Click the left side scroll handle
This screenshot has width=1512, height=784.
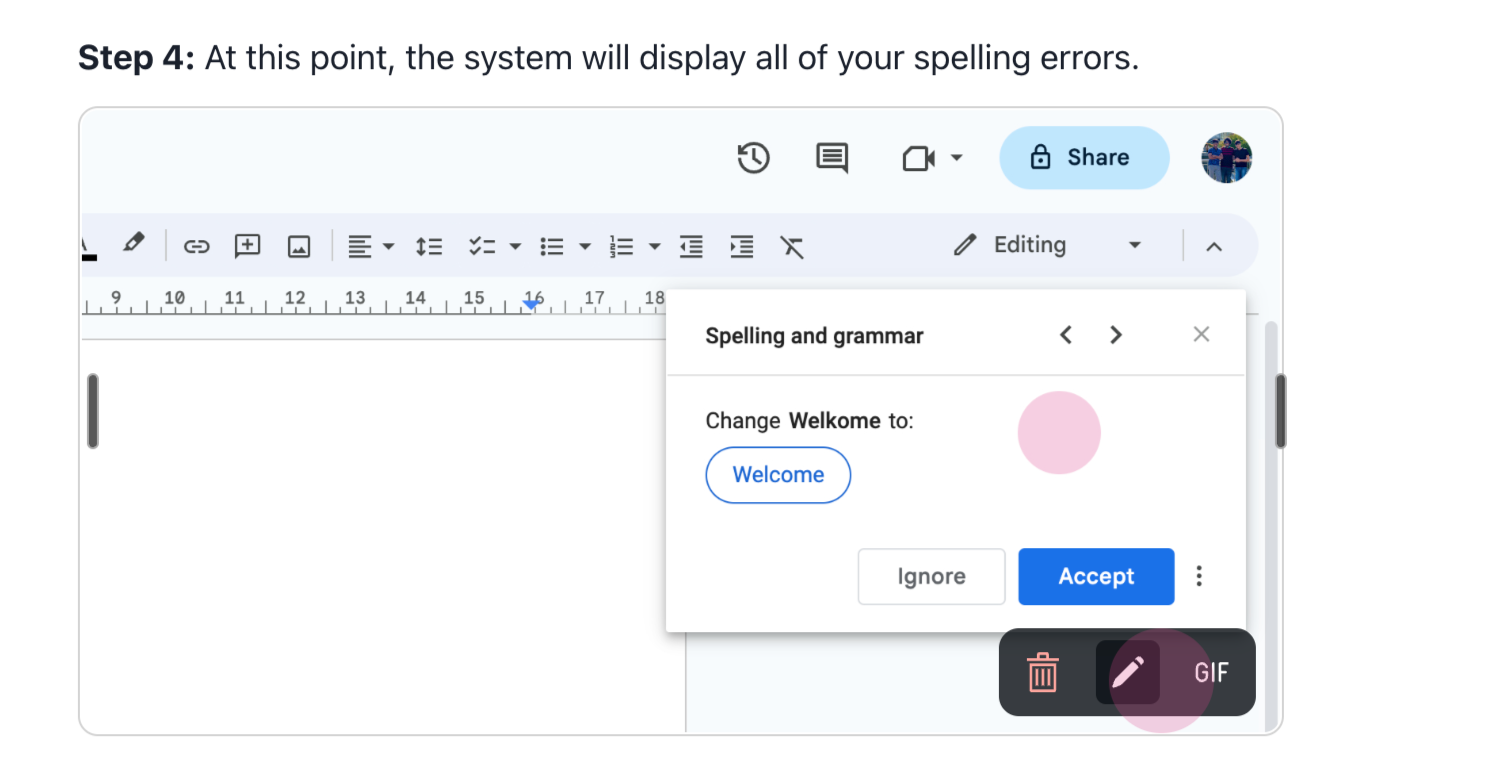(x=93, y=411)
